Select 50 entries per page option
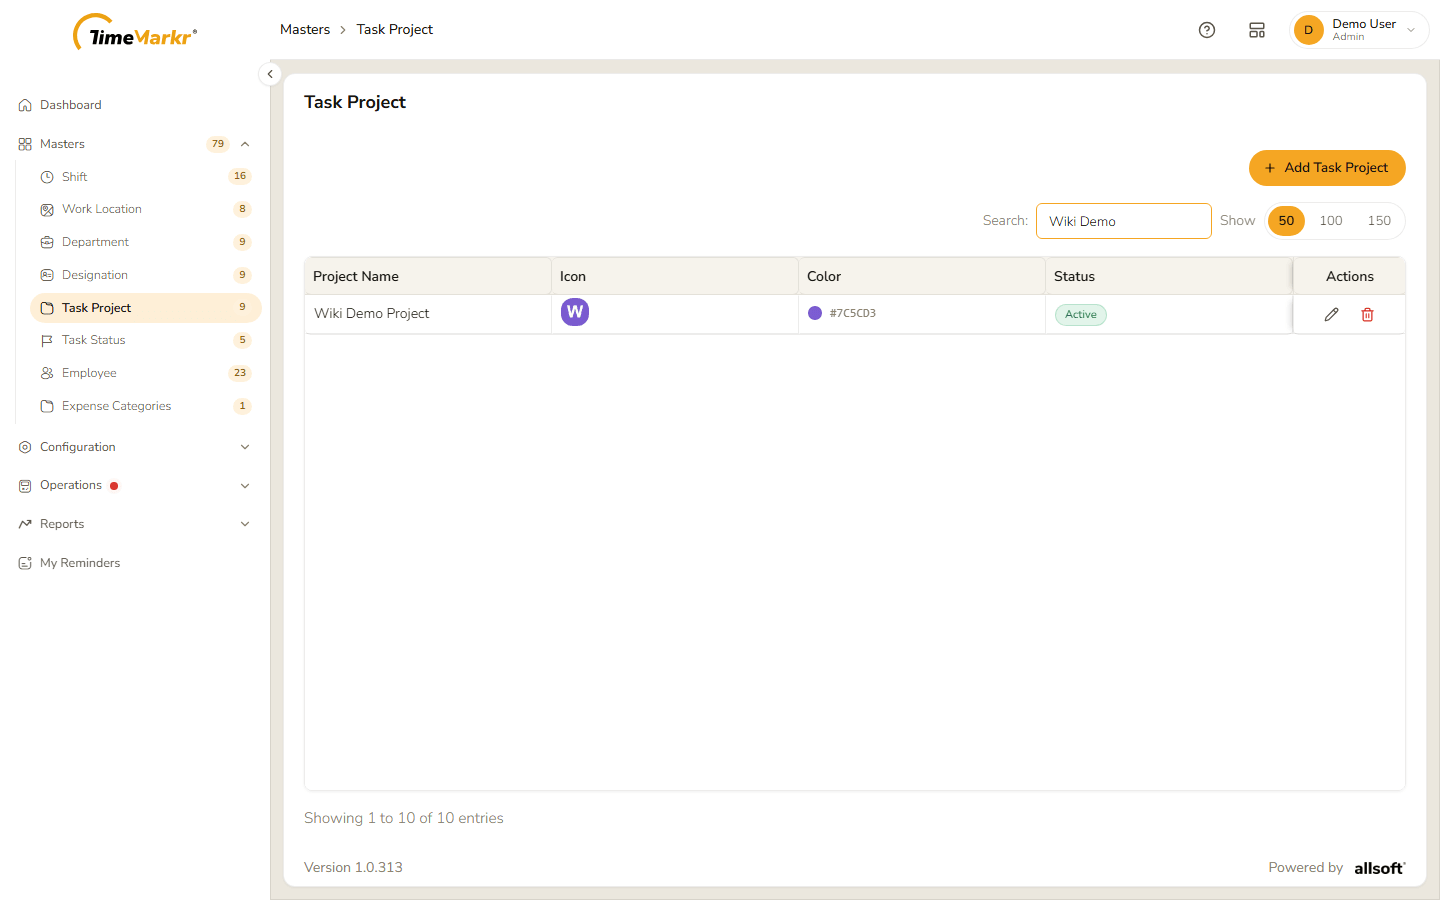1440x900 pixels. 1286,221
